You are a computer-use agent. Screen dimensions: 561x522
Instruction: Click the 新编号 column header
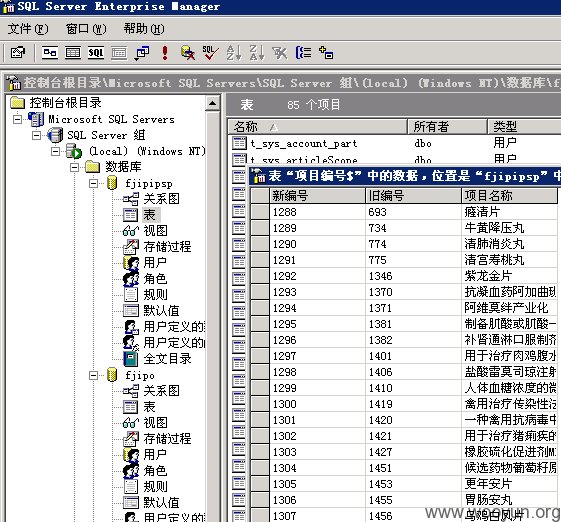(x=317, y=196)
